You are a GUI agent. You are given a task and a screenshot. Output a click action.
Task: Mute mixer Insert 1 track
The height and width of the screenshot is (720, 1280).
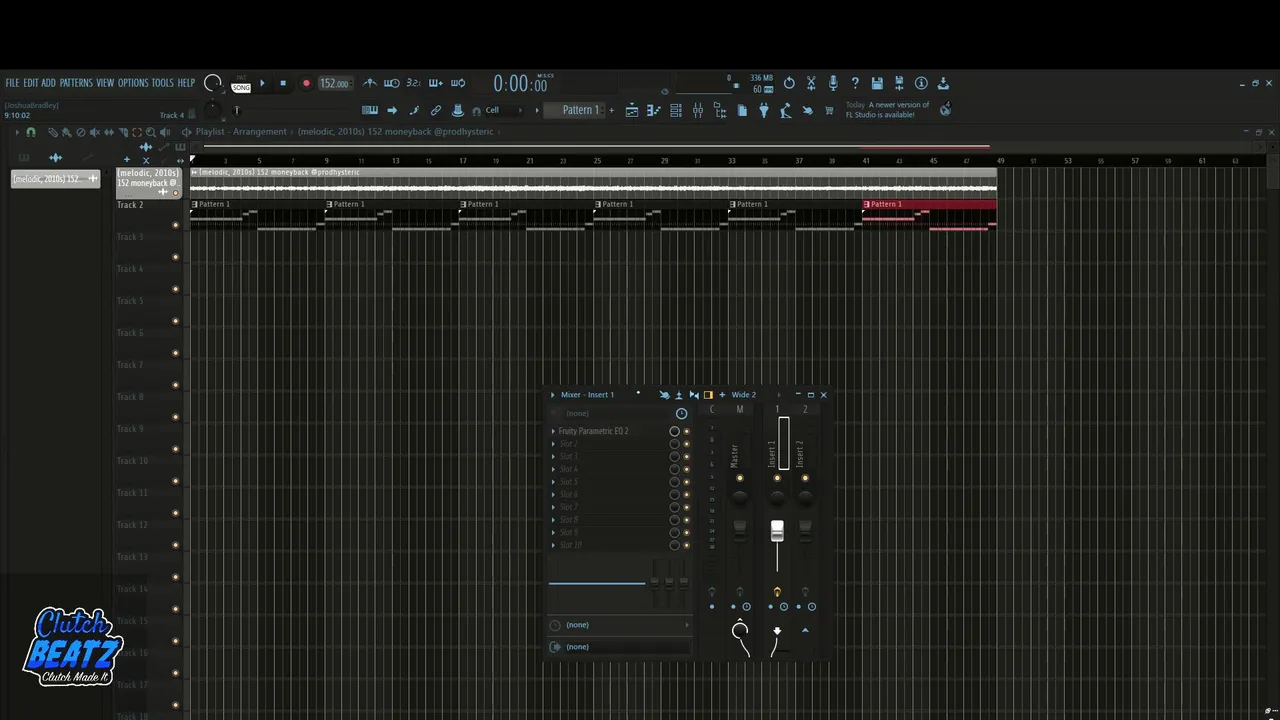coord(777,478)
